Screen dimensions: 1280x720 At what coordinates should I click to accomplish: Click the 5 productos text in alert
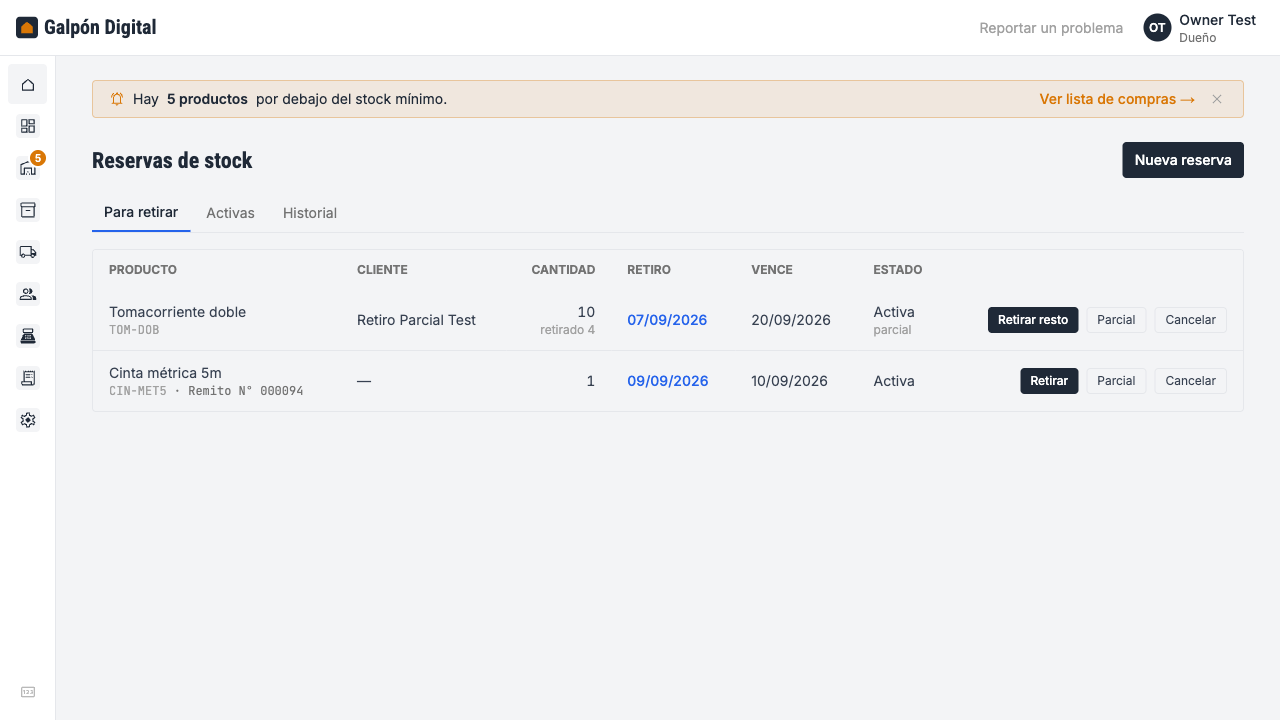(x=207, y=99)
